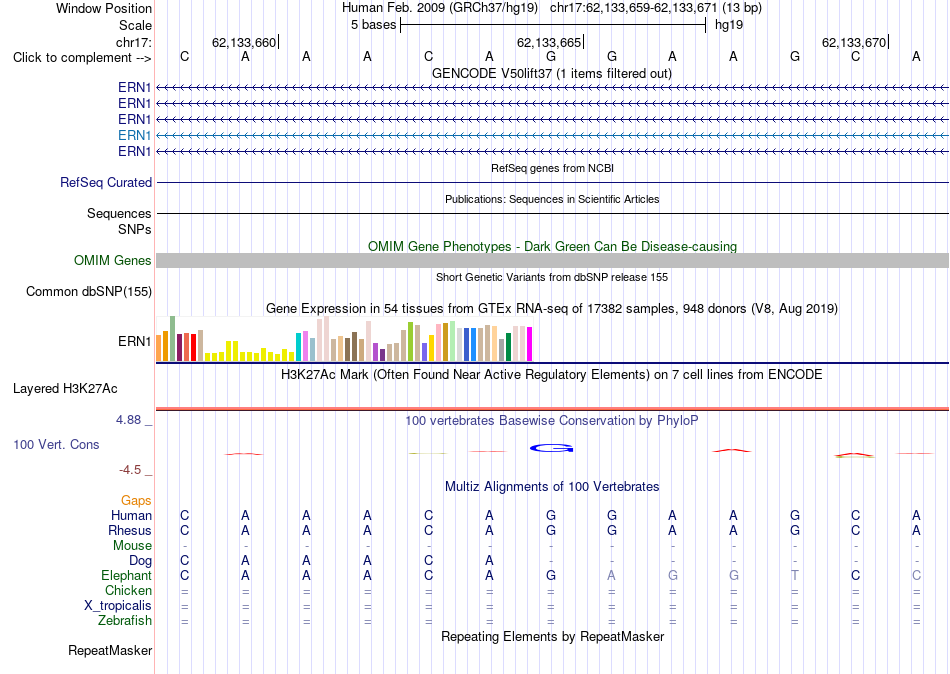Click the gray OMIM Genes bar

(552, 261)
